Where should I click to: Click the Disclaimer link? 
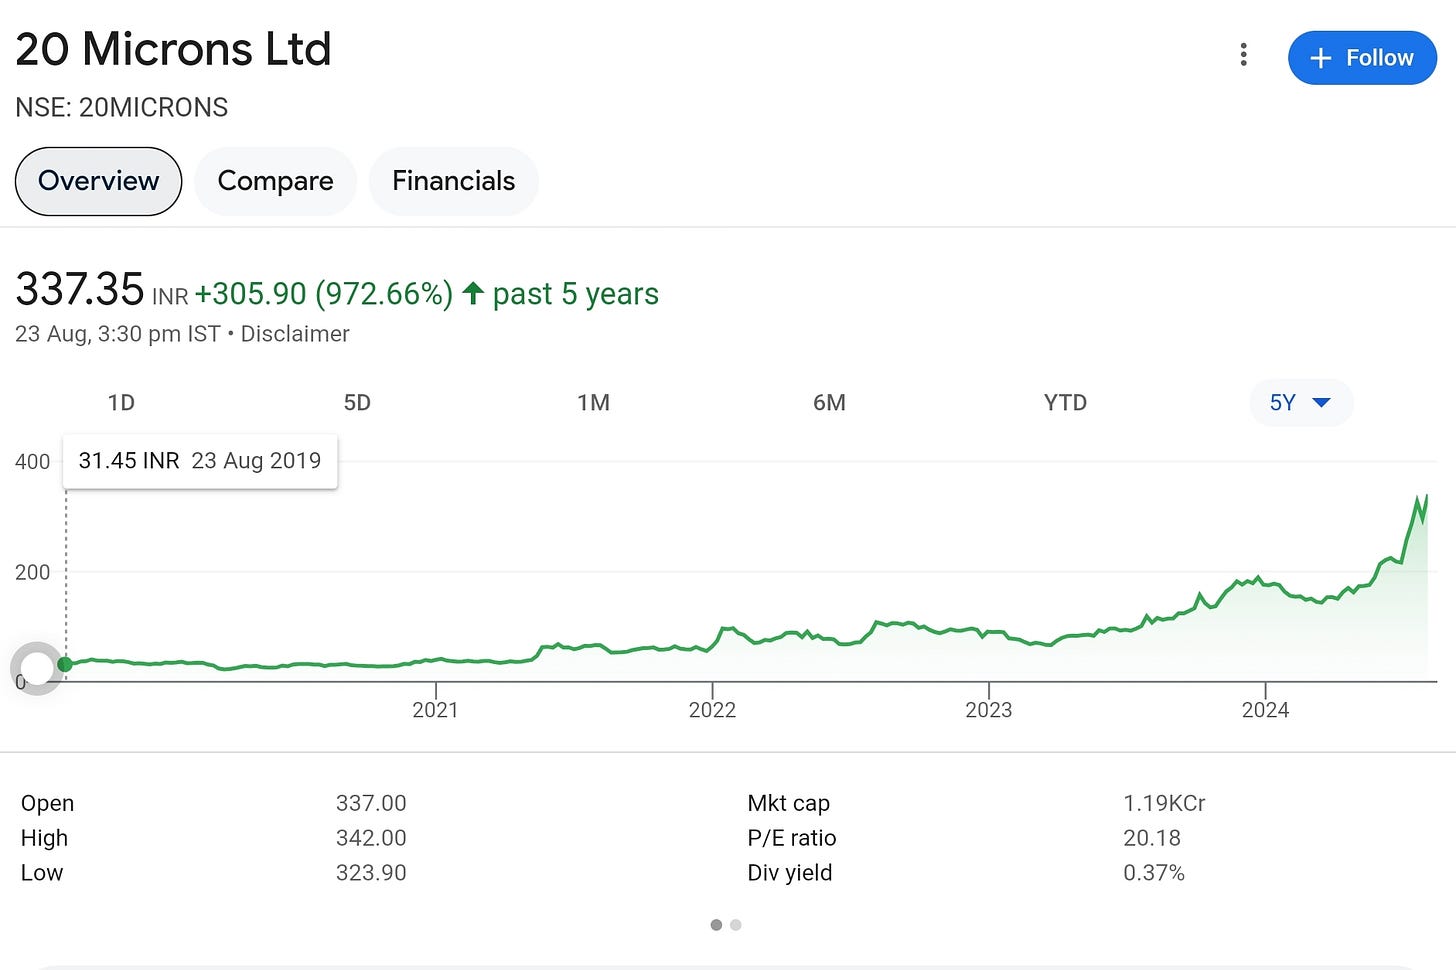pyautogui.click(x=295, y=334)
